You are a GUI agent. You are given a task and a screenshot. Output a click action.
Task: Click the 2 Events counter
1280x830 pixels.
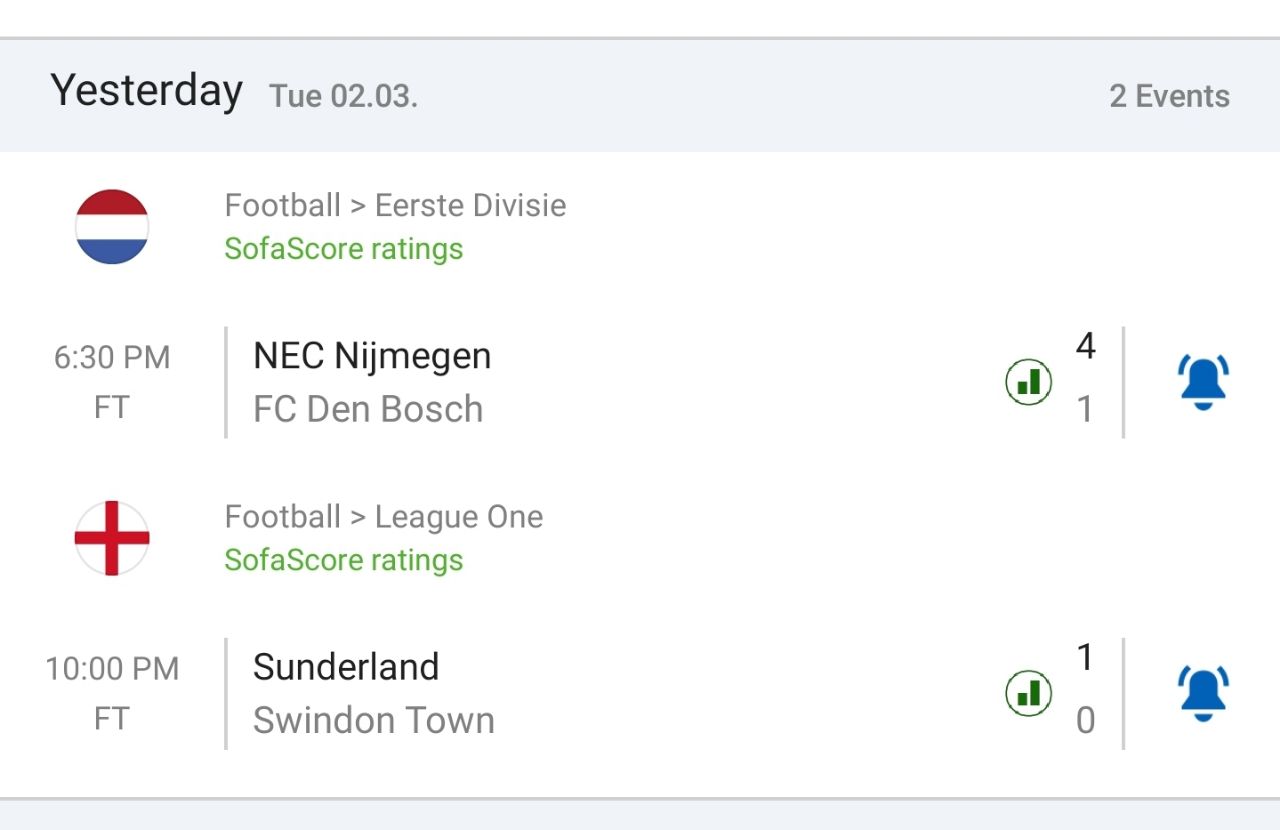pyautogui.click(x=1169, y=96)
